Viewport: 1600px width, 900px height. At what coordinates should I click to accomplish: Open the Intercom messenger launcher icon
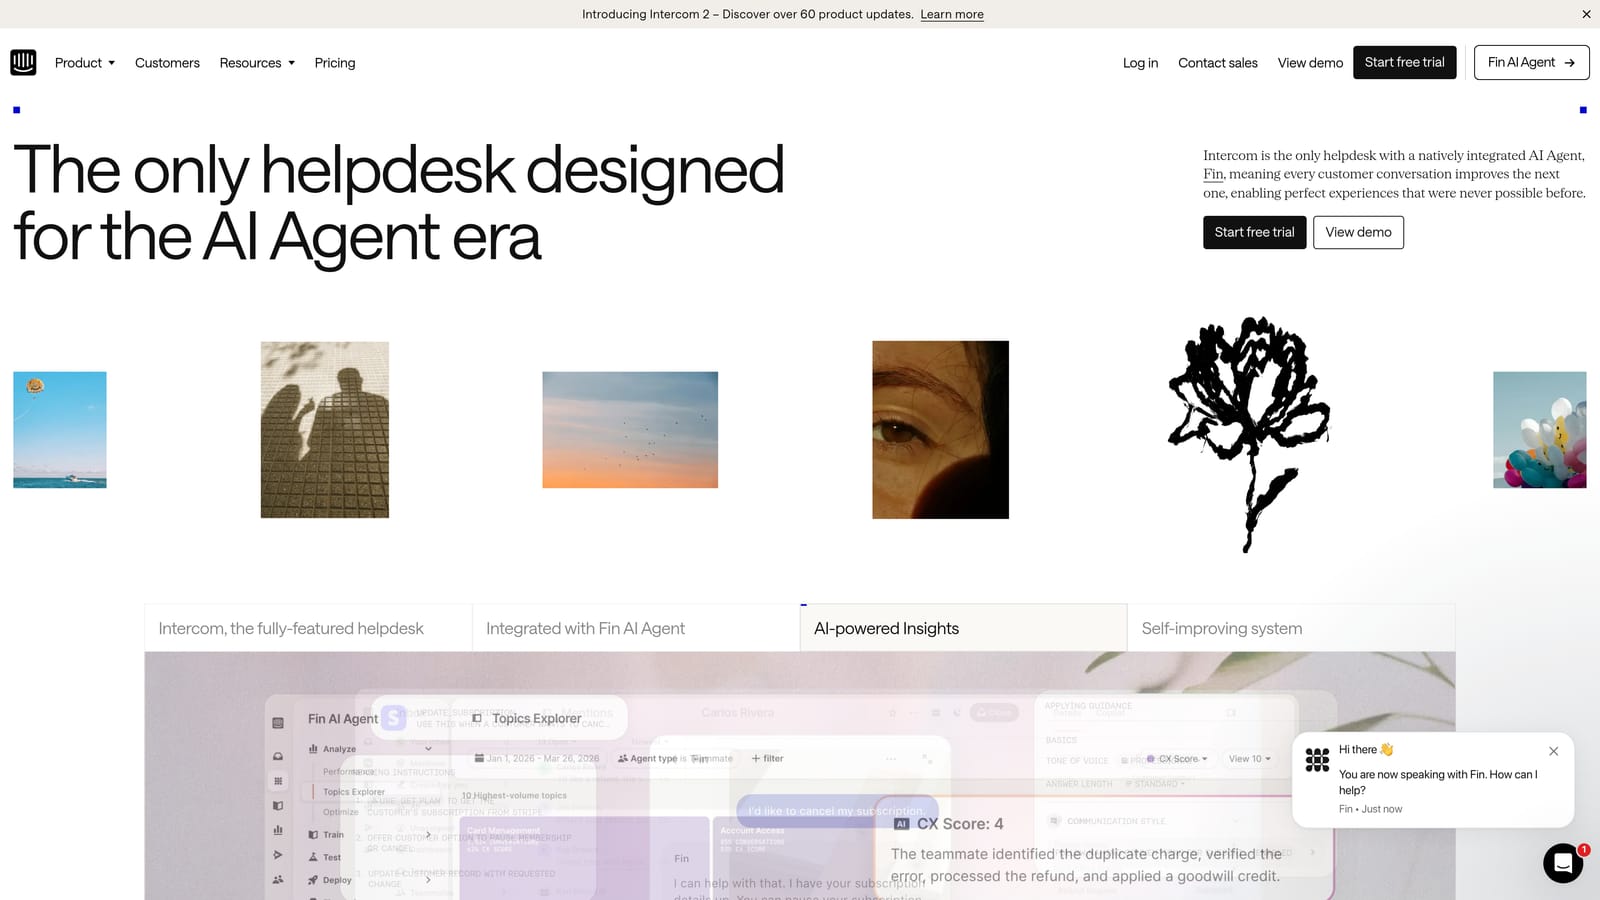[x=1563, y=863]
